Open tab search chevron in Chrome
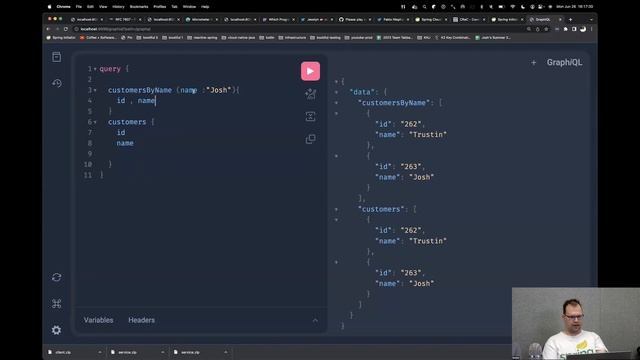 [x=591, y=19]
